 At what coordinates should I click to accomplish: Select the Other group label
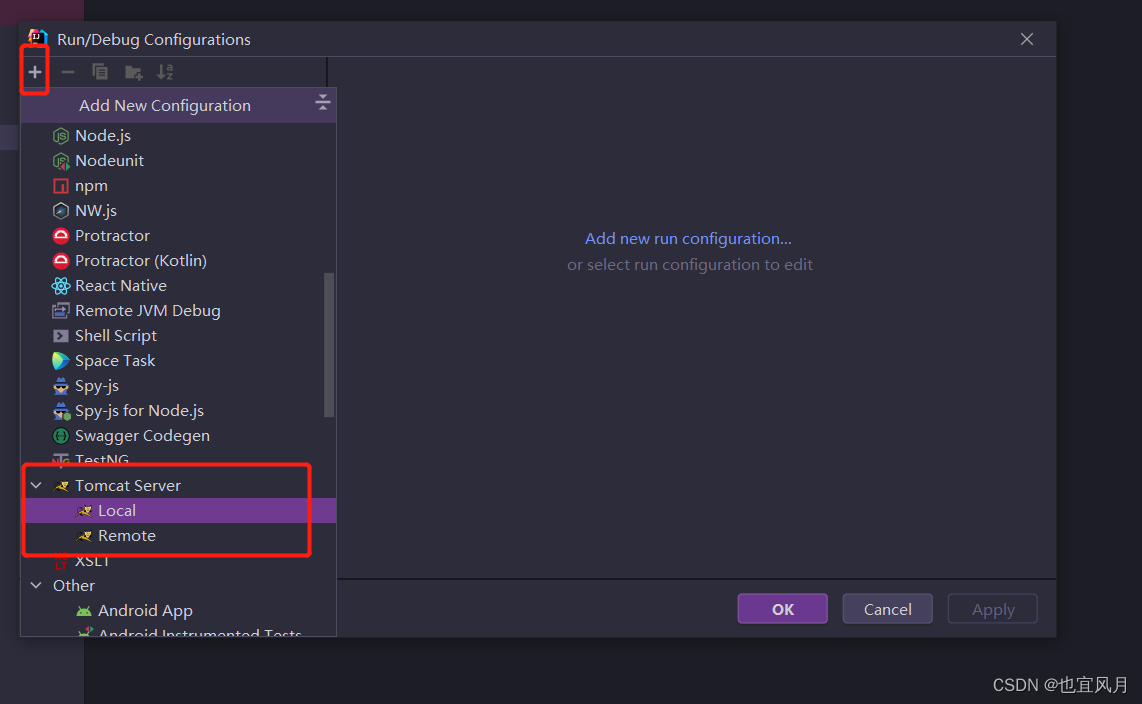click(74, 585)
